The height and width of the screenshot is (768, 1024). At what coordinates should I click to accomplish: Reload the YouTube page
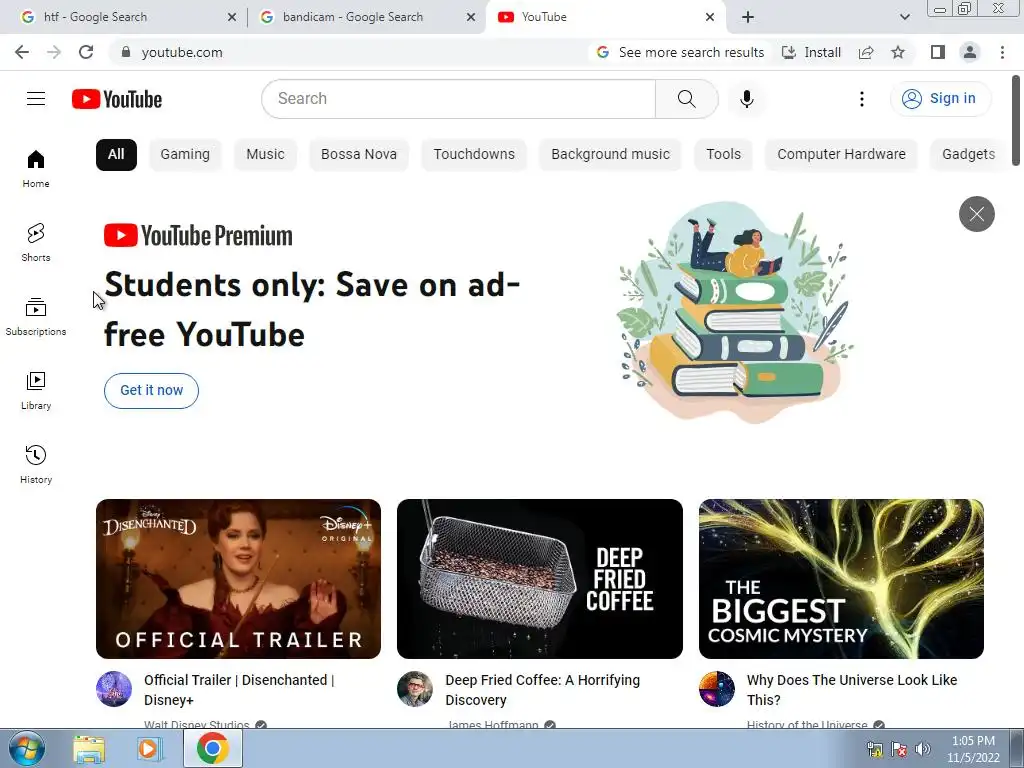[x=86, y=52]
